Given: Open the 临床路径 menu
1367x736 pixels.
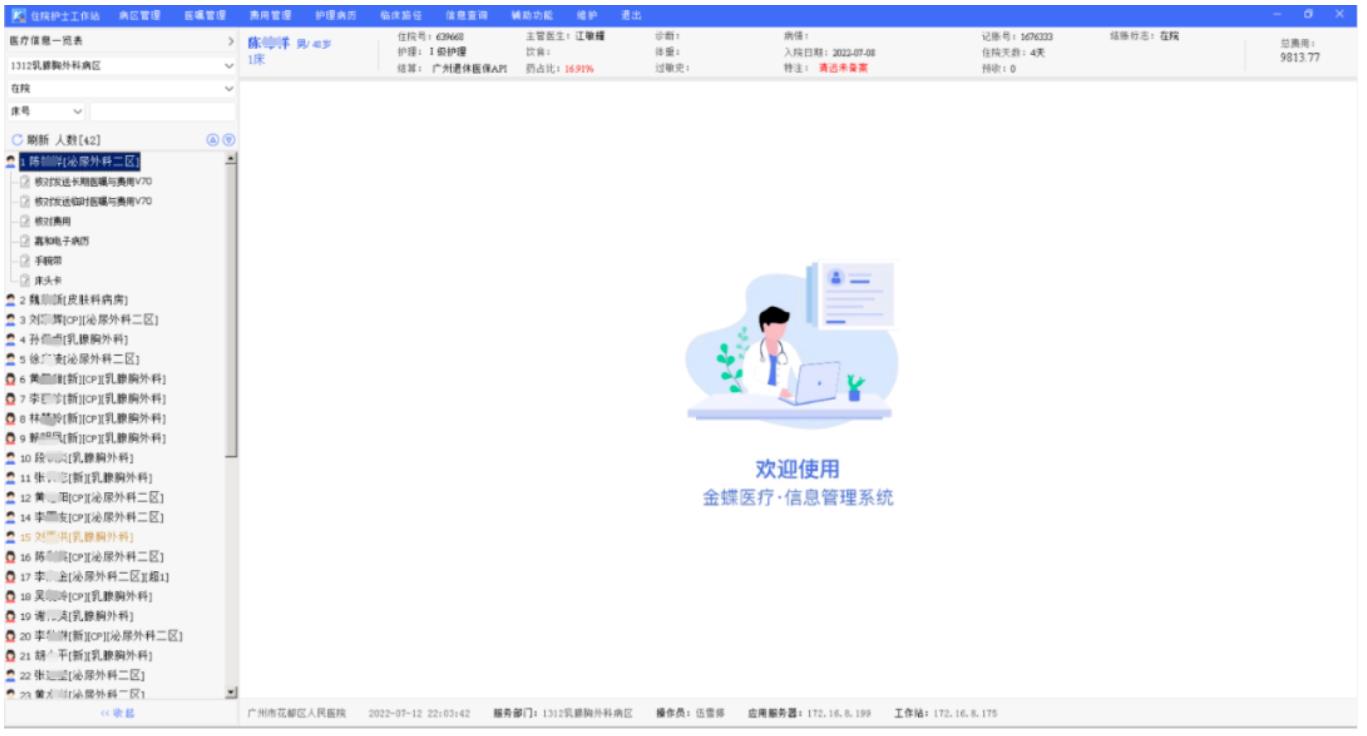Looking at the screenshot, I should coord(400,15).
